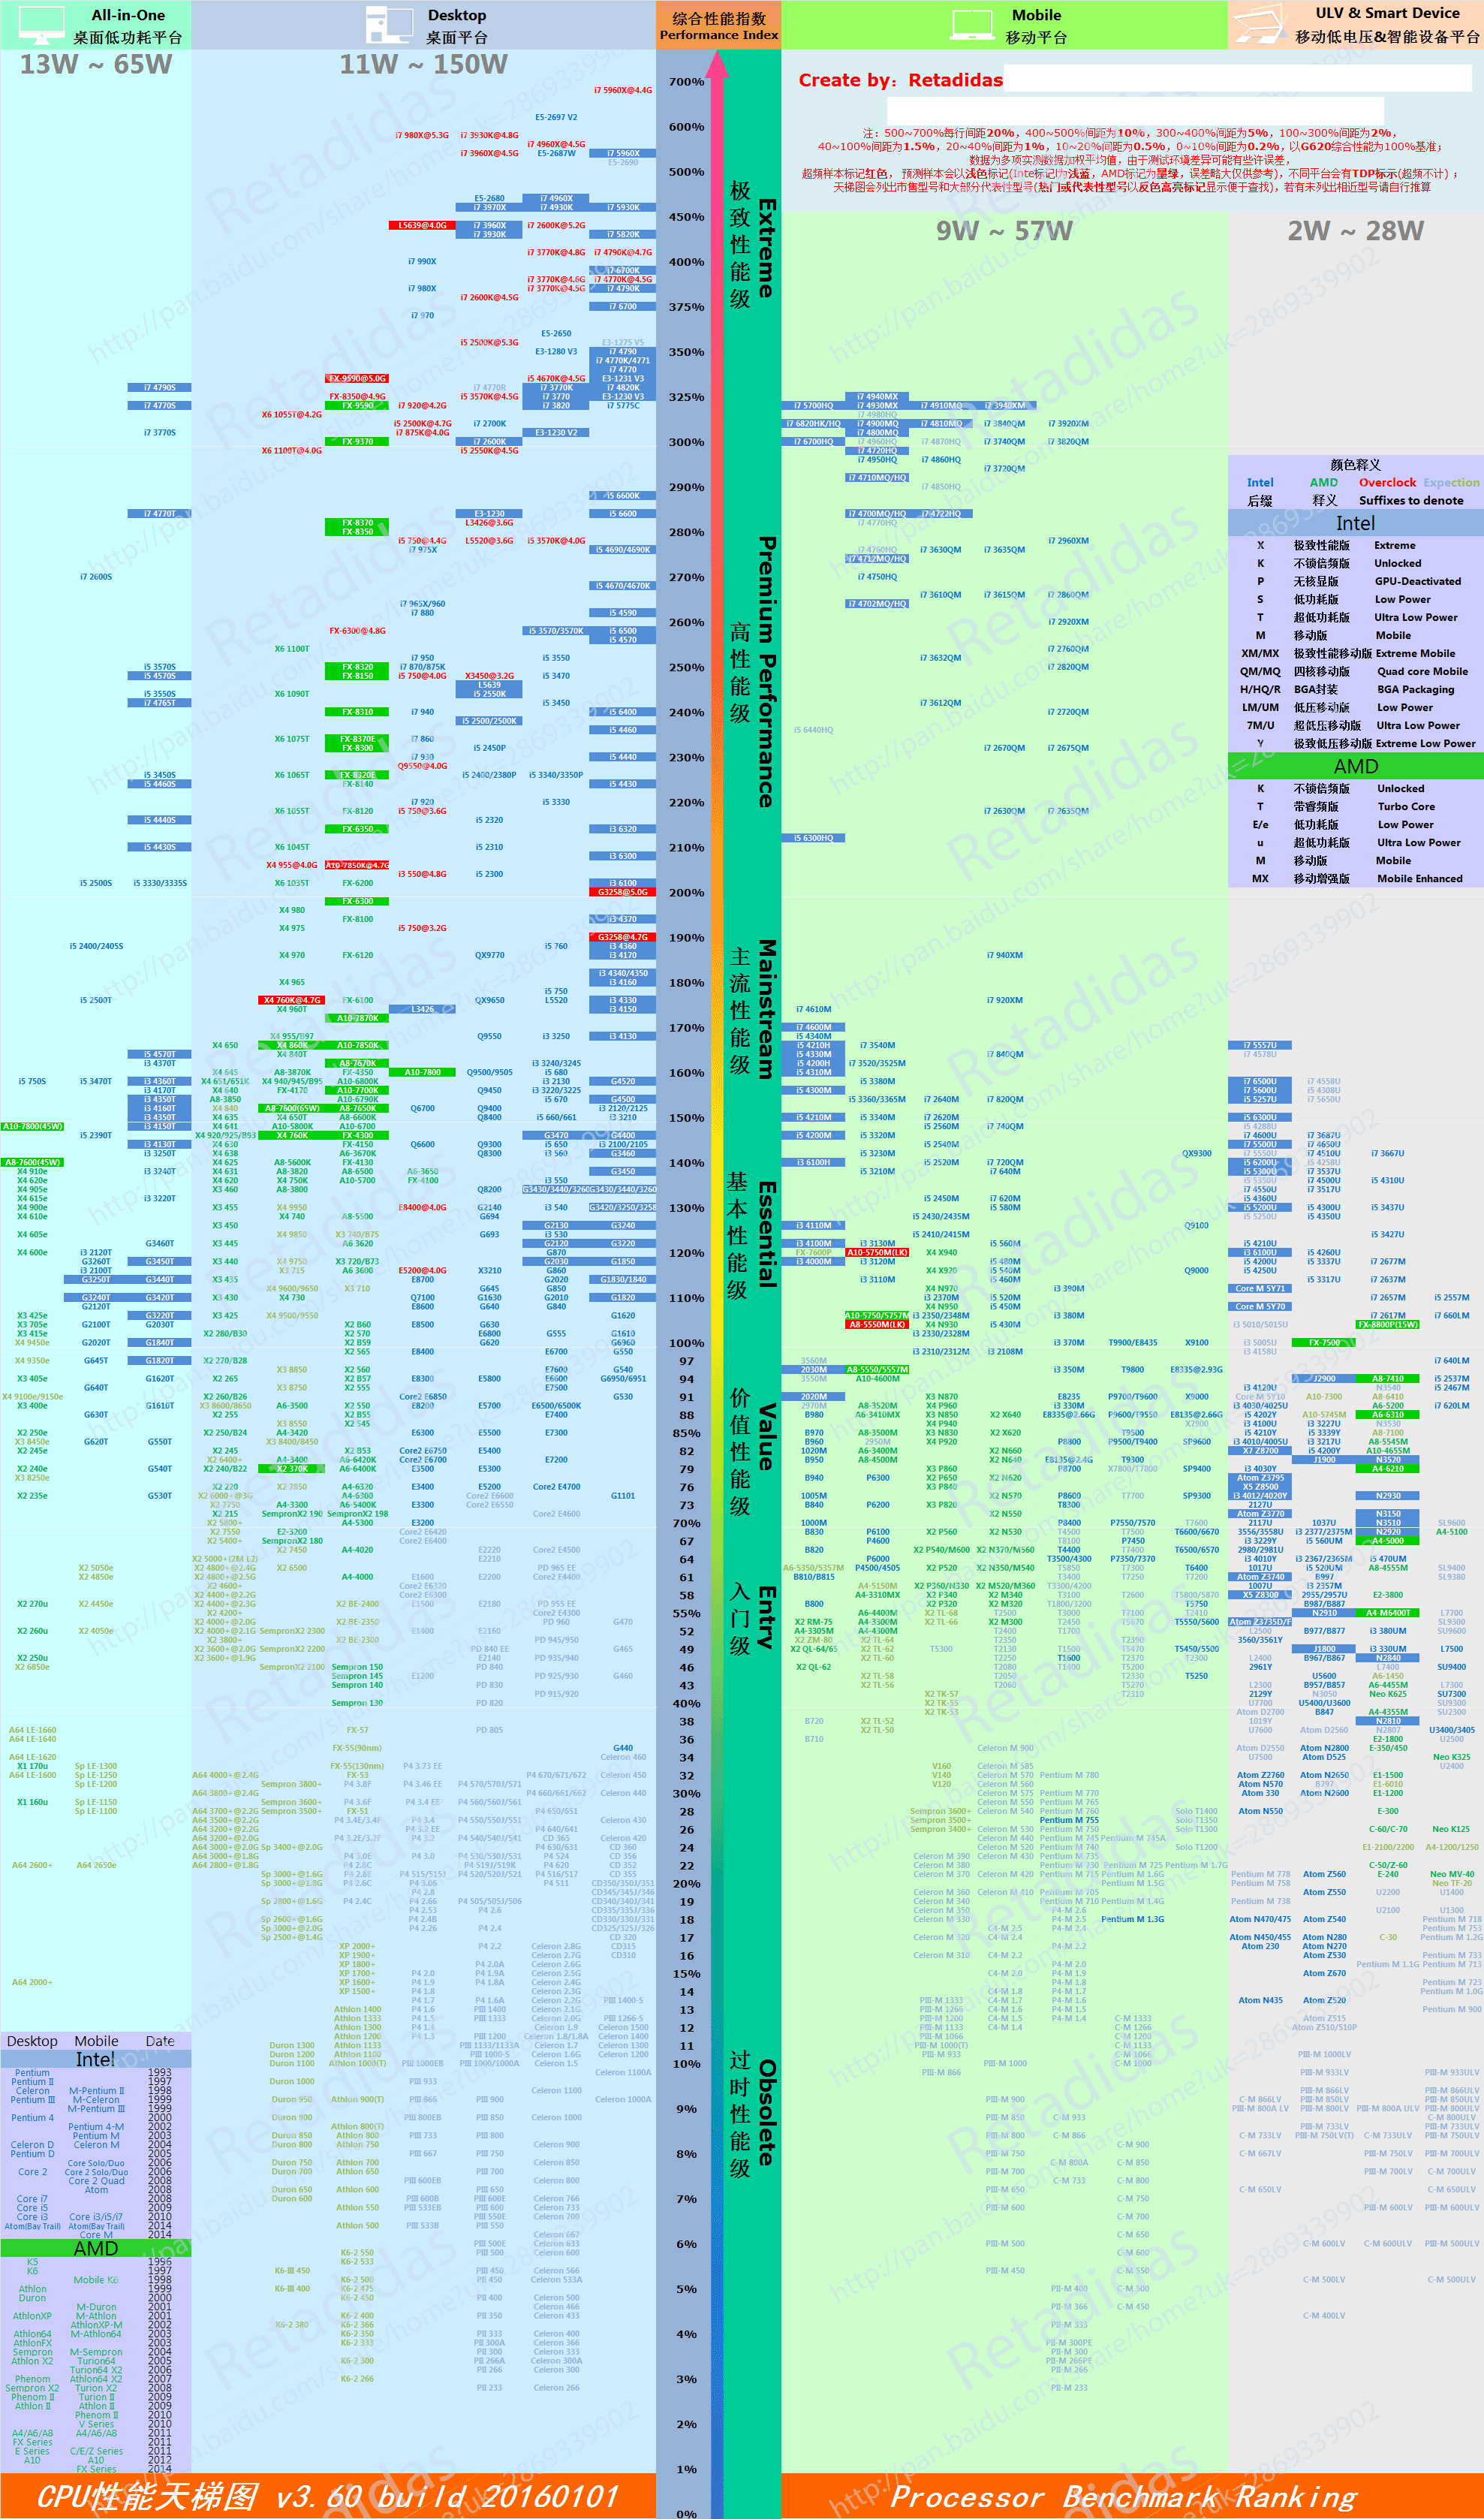Click the 'Create by: Retadidas' credit text
Image resolution: width=1484 pixels, height=2519 pixels.
tap(900, 80)
